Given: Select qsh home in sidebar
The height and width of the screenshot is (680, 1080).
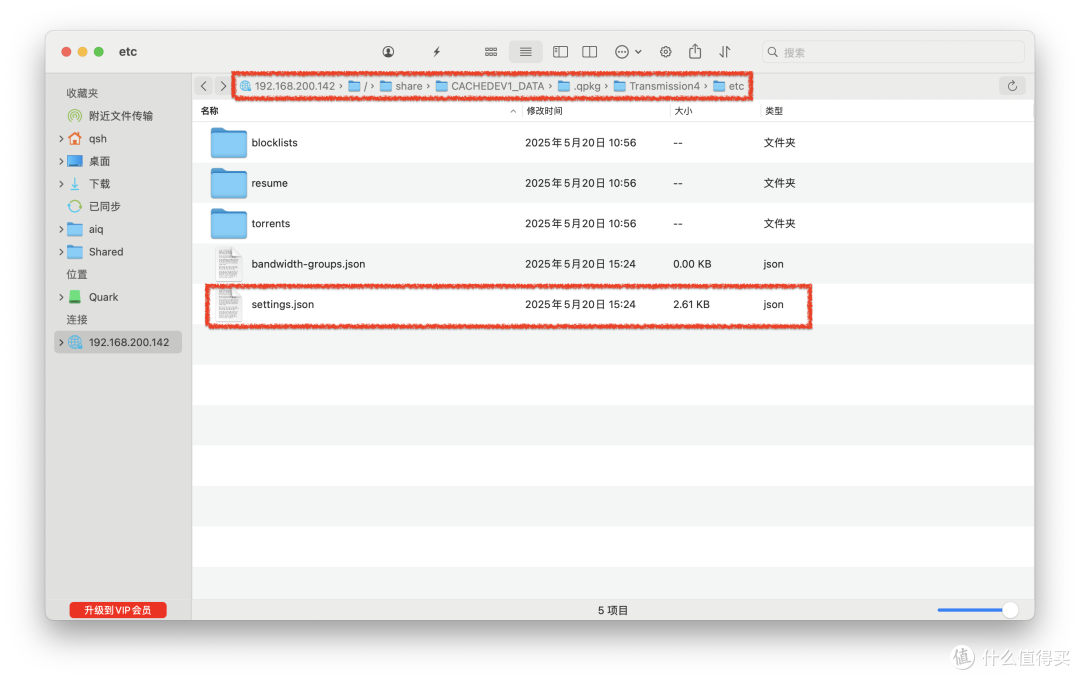Looking at the screenshot, I should (87, 138).
